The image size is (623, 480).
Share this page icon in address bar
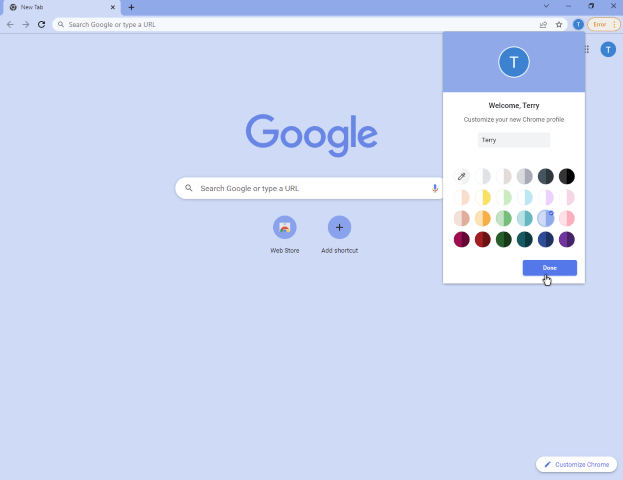[x=543, y=25]
